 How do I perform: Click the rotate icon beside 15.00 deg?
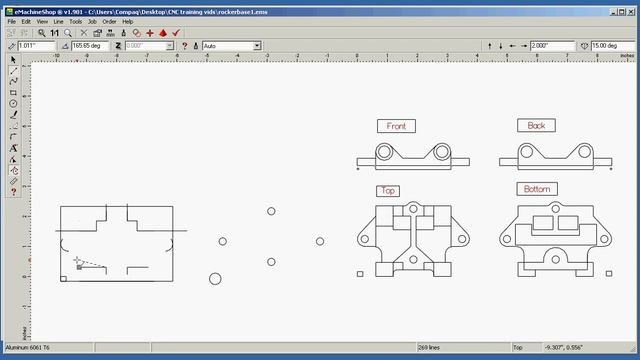click(x=584, y=46)
